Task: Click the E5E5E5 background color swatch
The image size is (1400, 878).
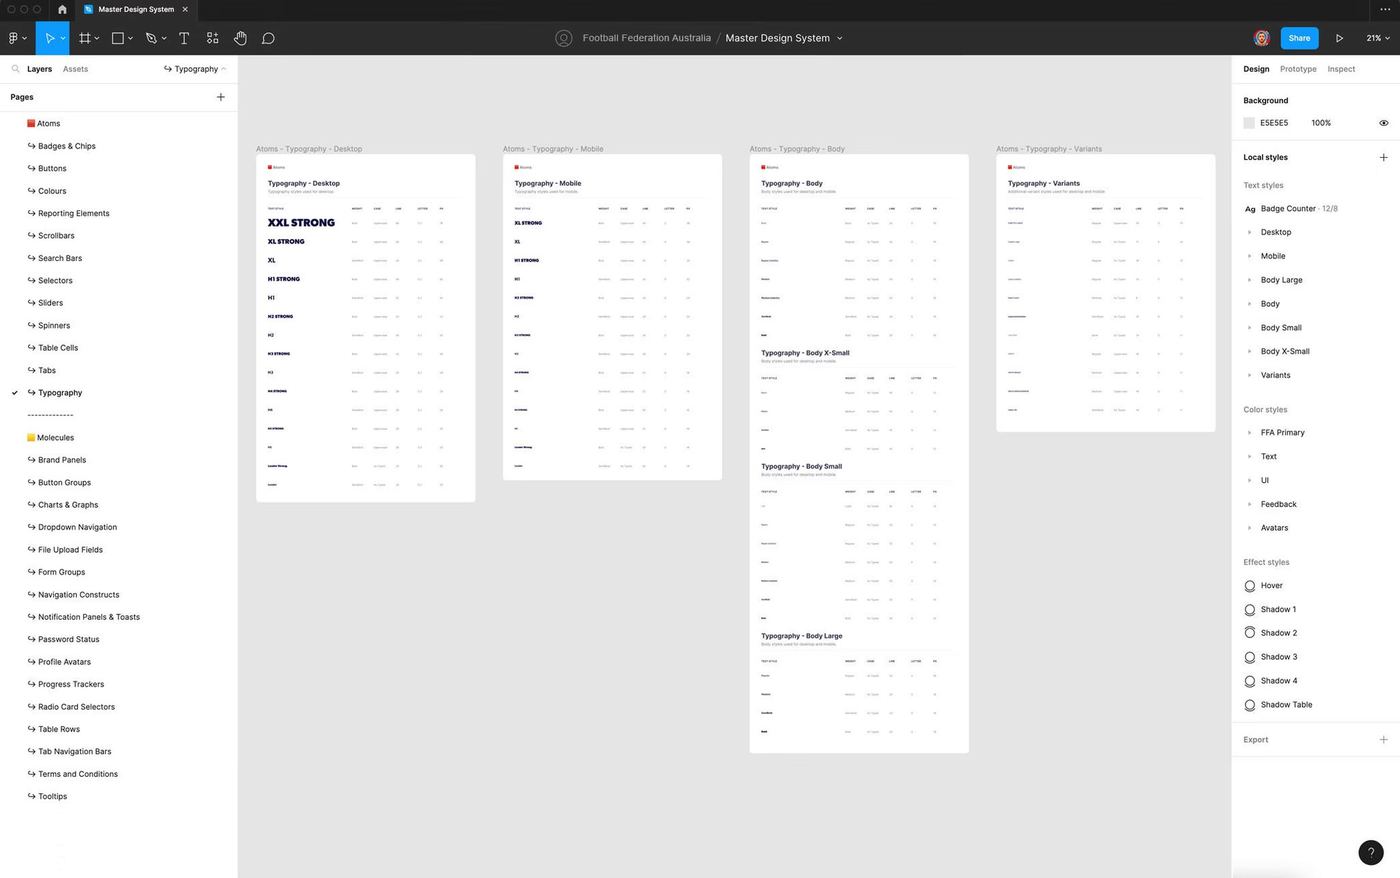Action: [1249, 123]
